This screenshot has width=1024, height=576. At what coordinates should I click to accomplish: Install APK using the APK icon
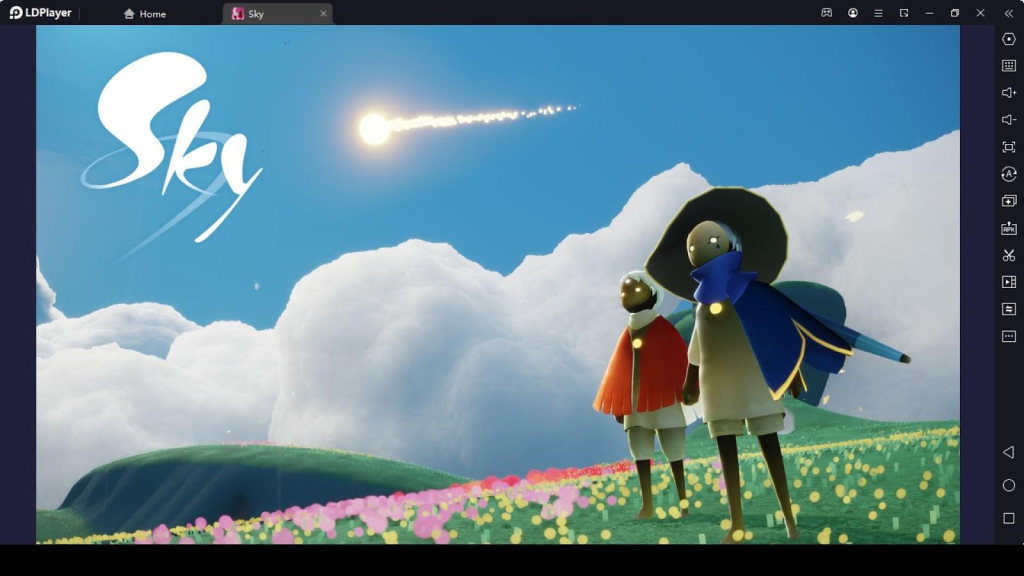tap(1008, 228)
